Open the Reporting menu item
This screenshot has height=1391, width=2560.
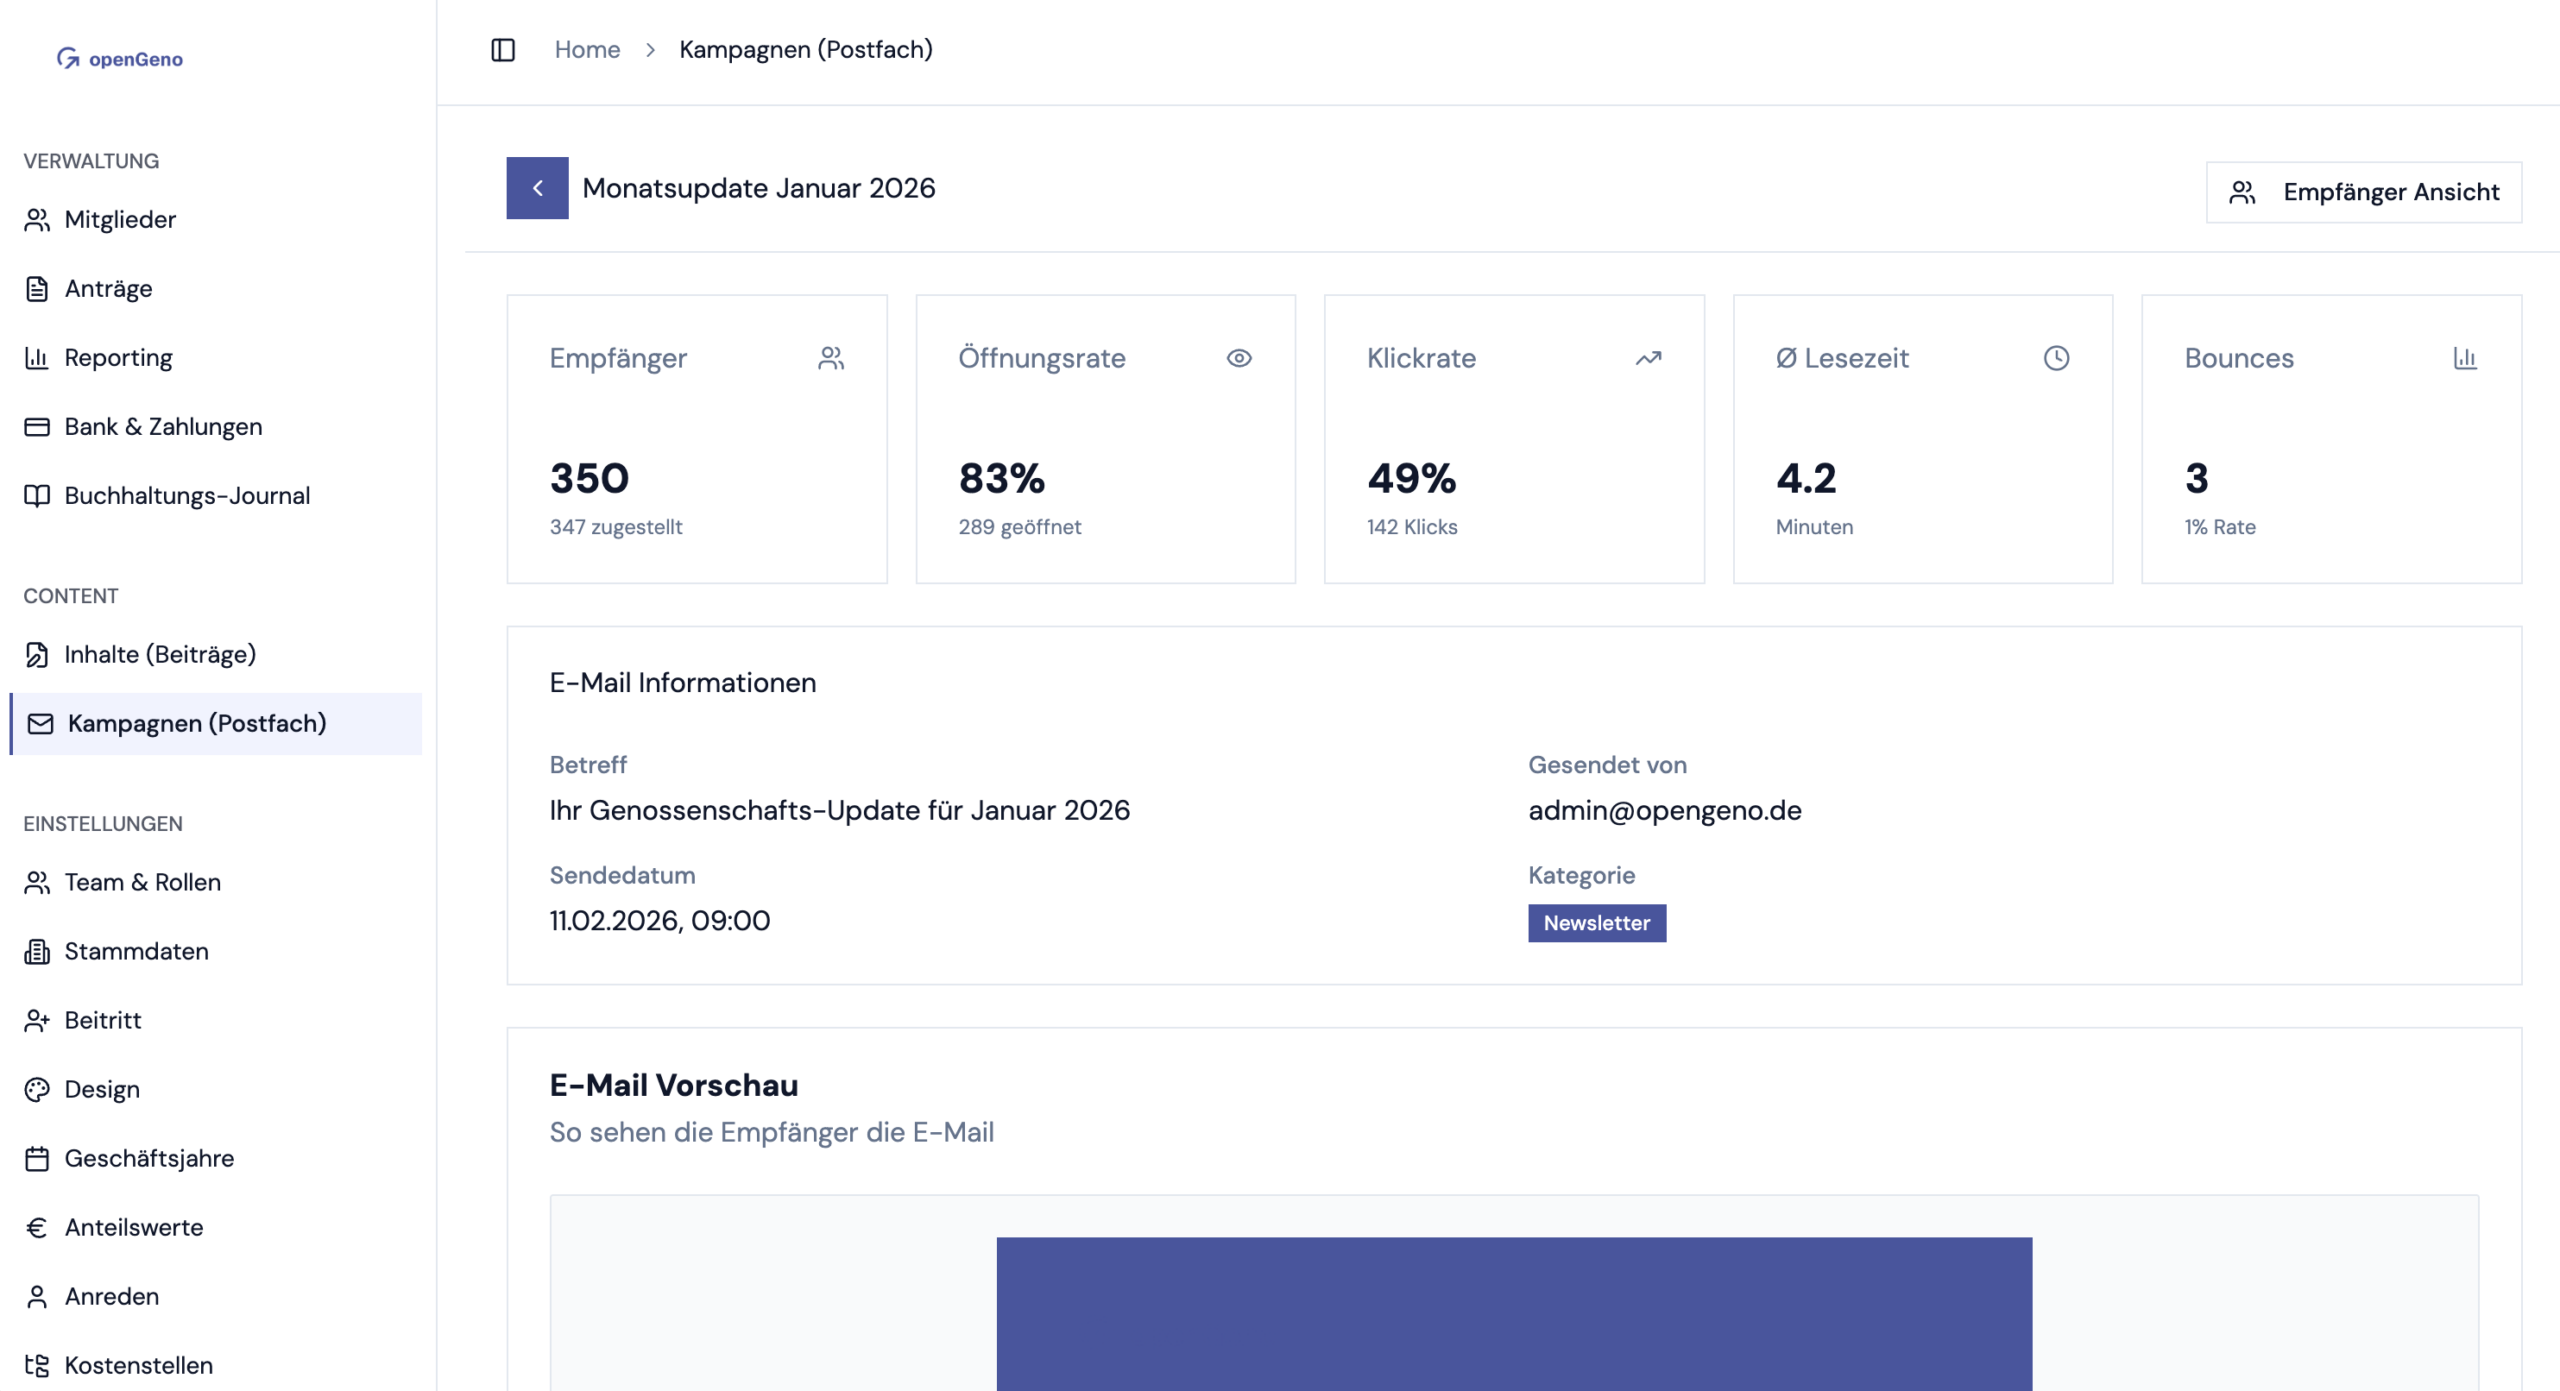click(118, 358)
